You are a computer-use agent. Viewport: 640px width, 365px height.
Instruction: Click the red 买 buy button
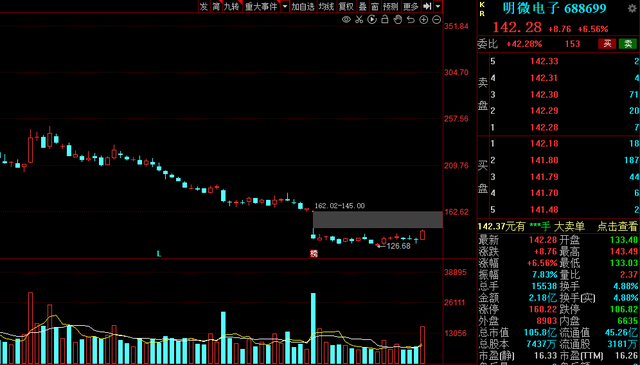(x=607, y=44)
